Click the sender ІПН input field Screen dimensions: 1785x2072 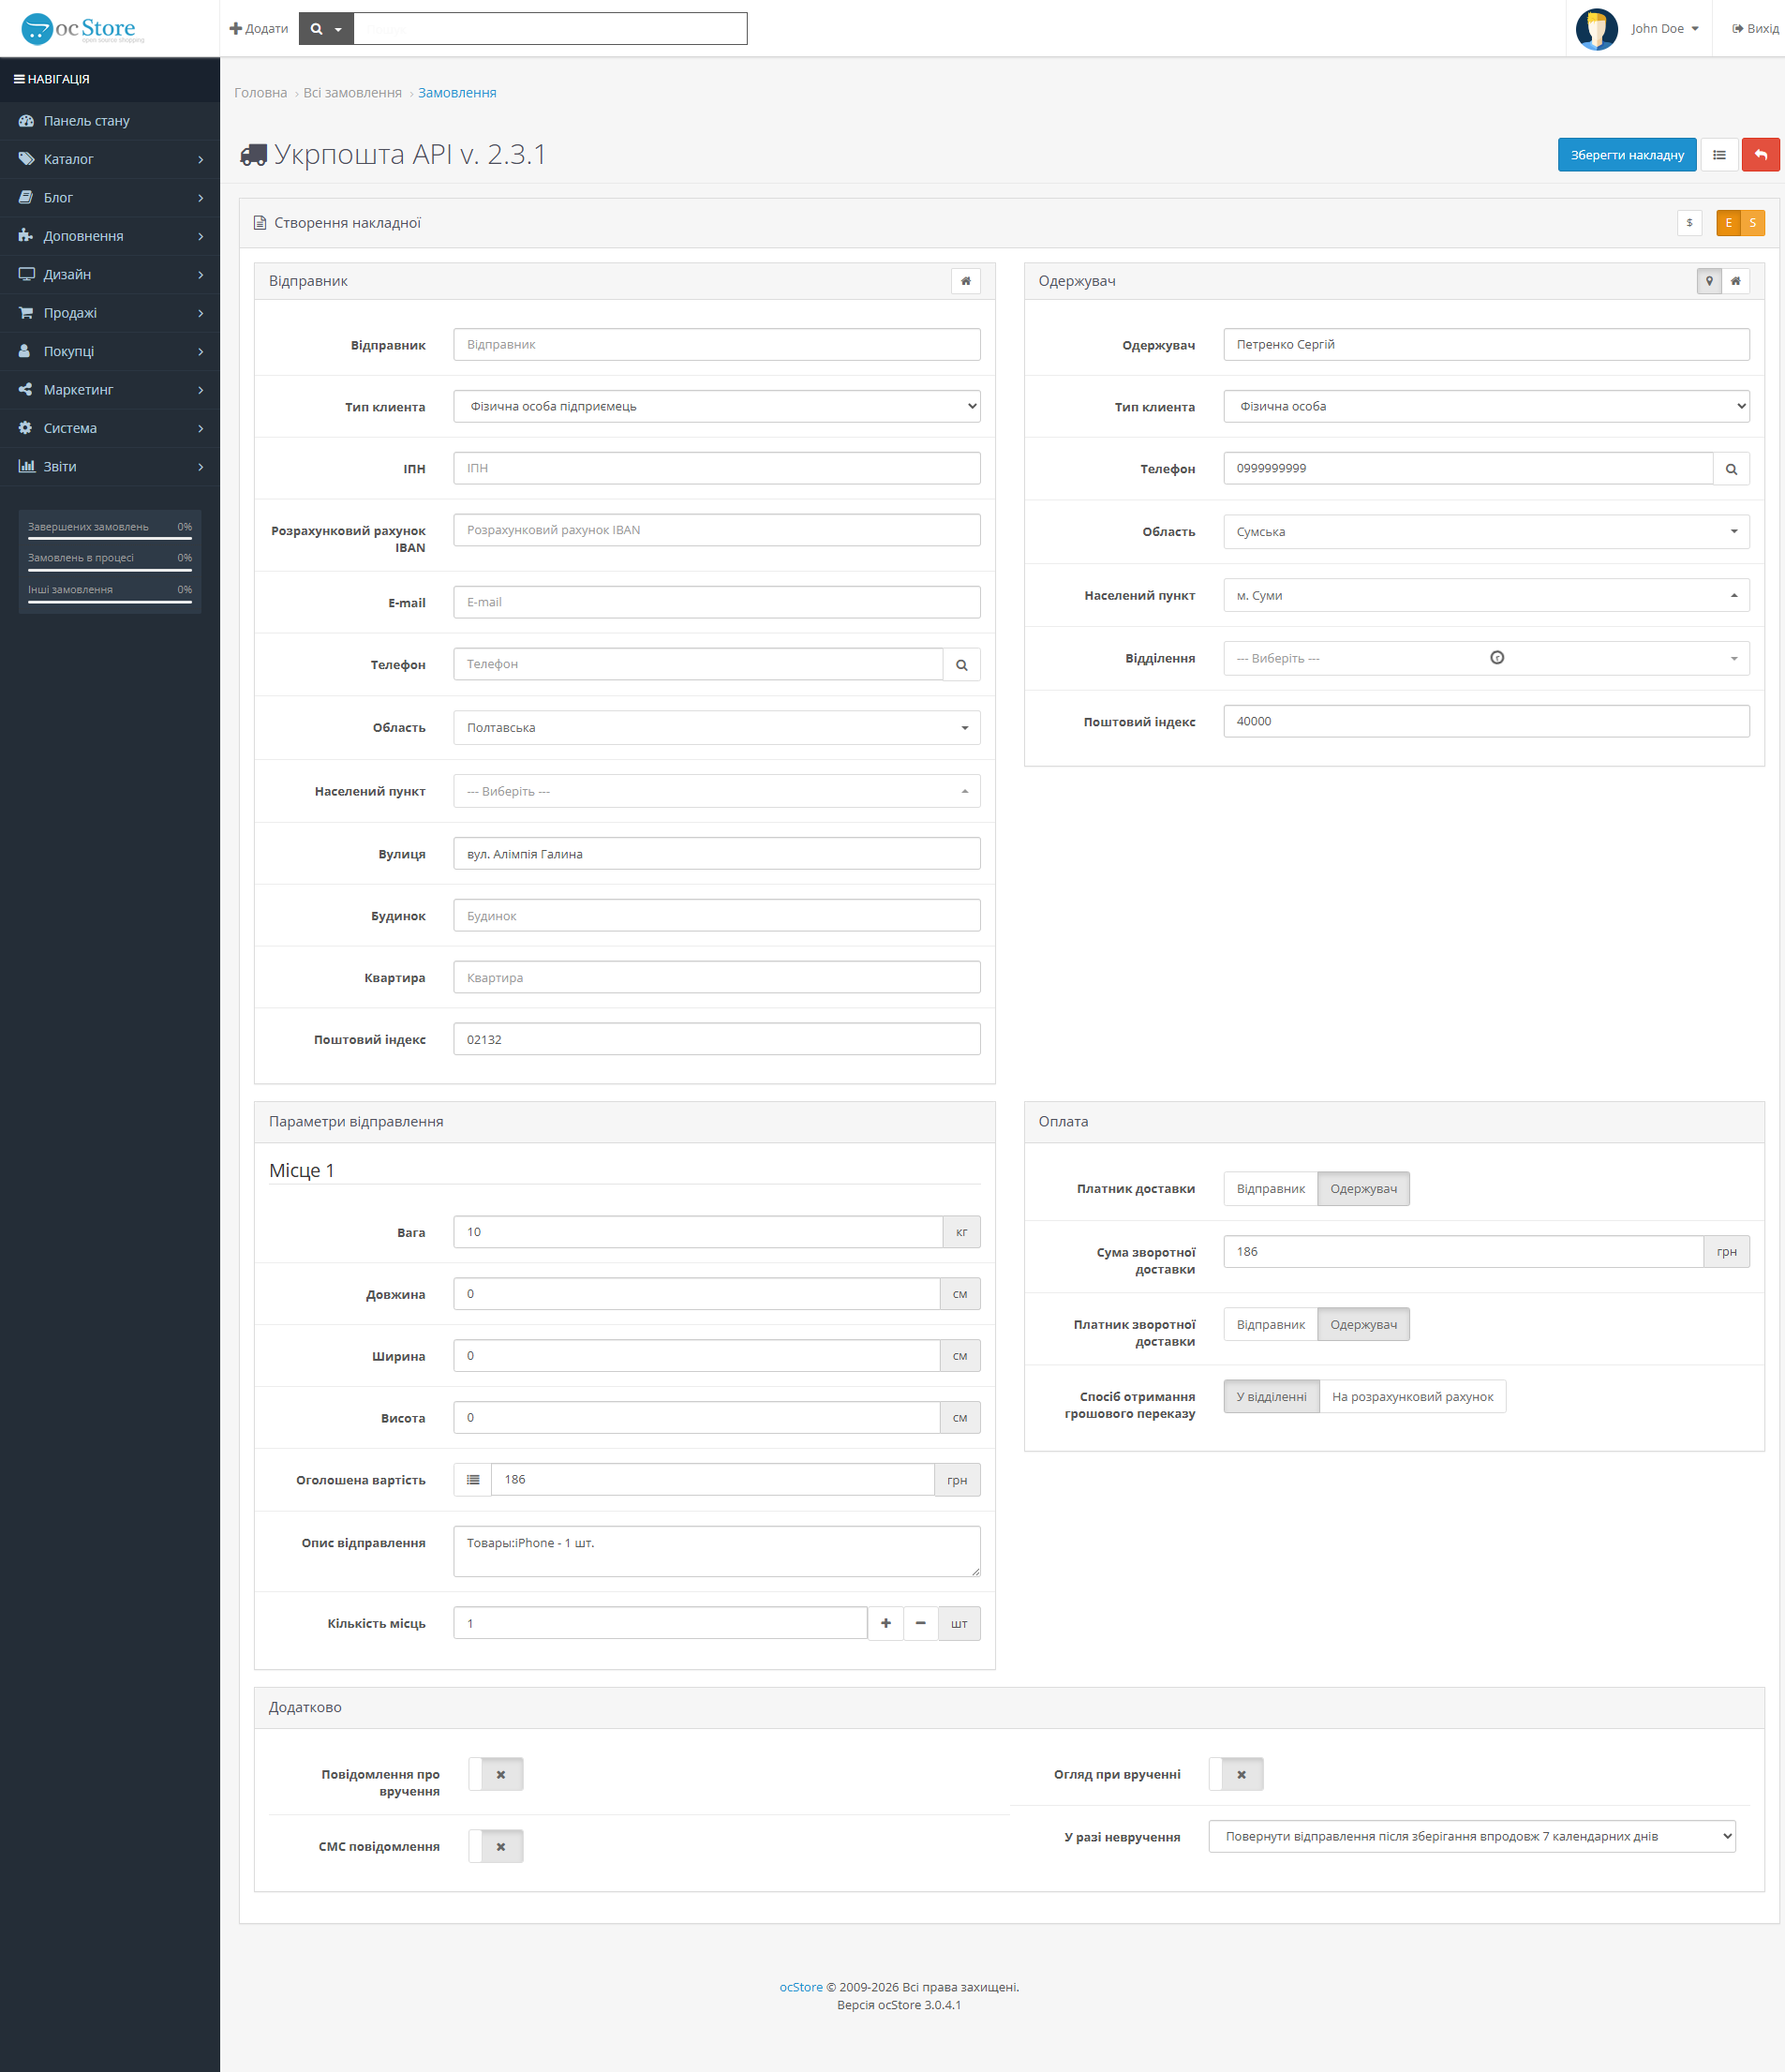coord(717,469)
